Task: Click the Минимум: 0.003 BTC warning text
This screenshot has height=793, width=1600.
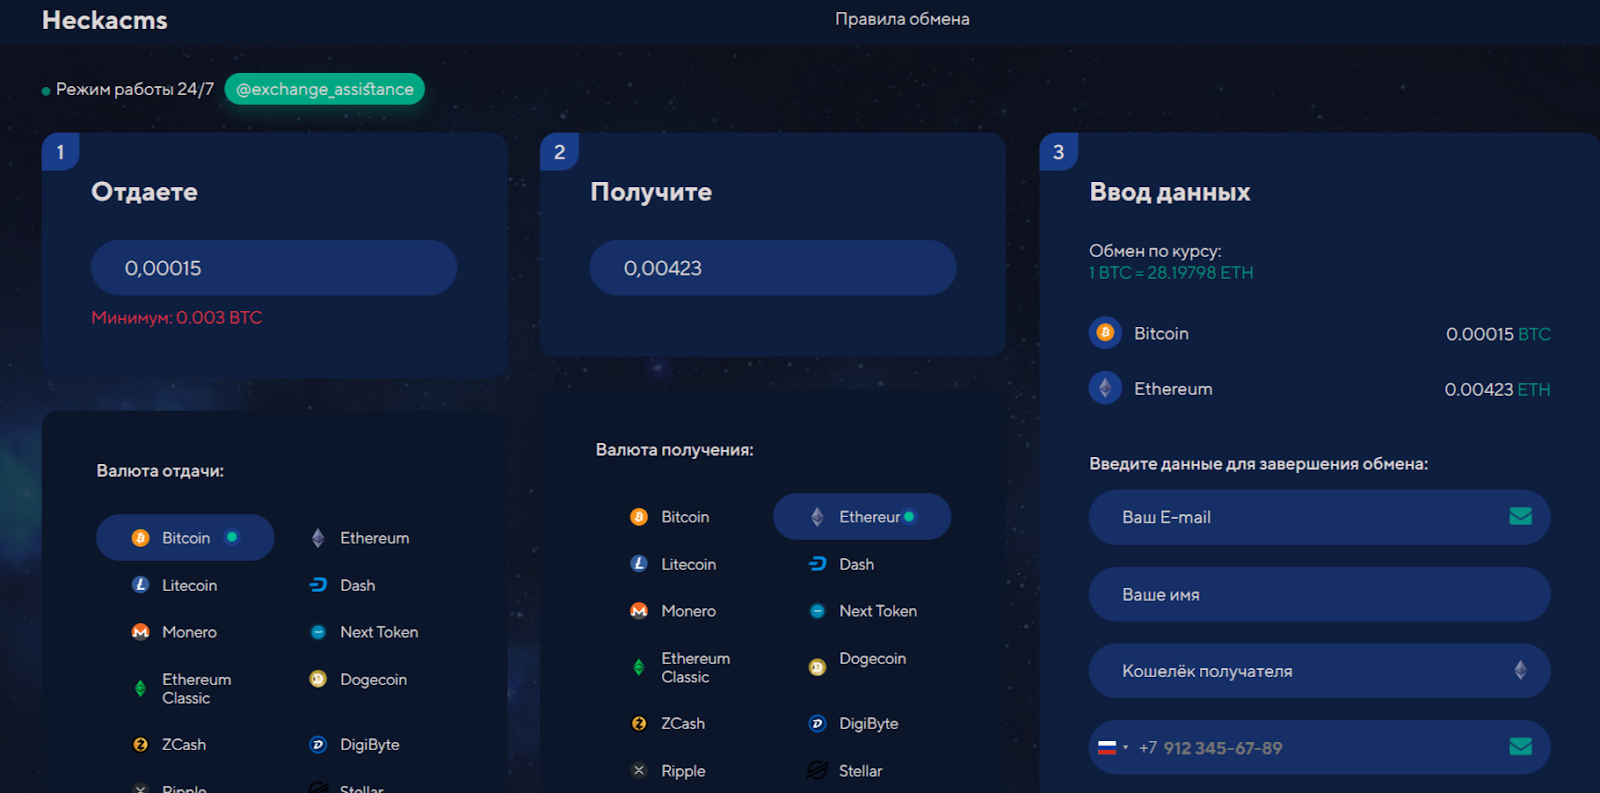Action: [x=177, y=318]
